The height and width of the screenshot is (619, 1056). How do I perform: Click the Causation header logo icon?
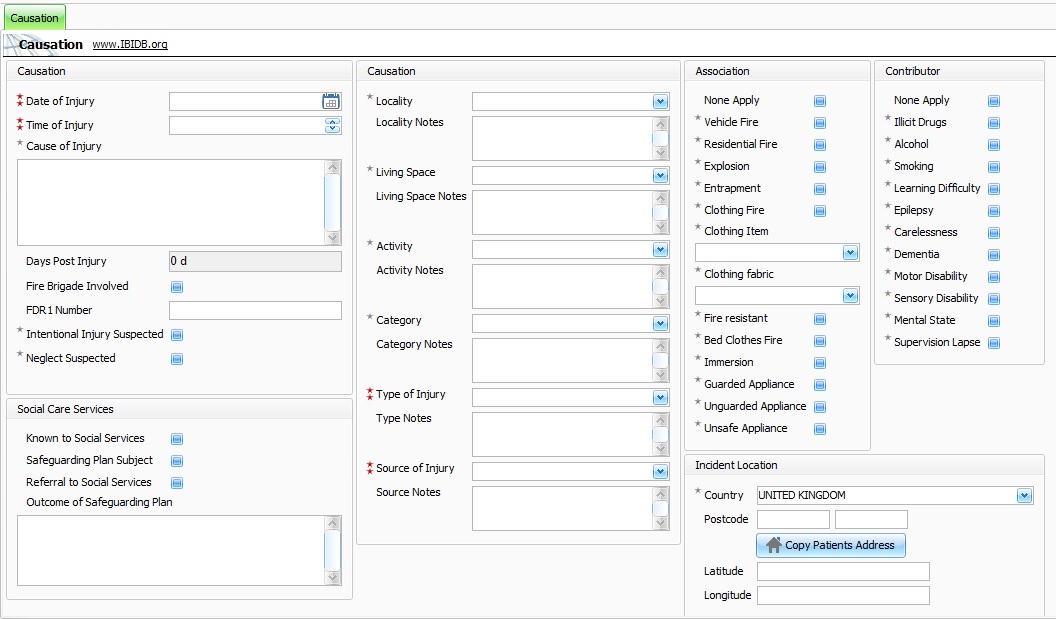(10, 44)
